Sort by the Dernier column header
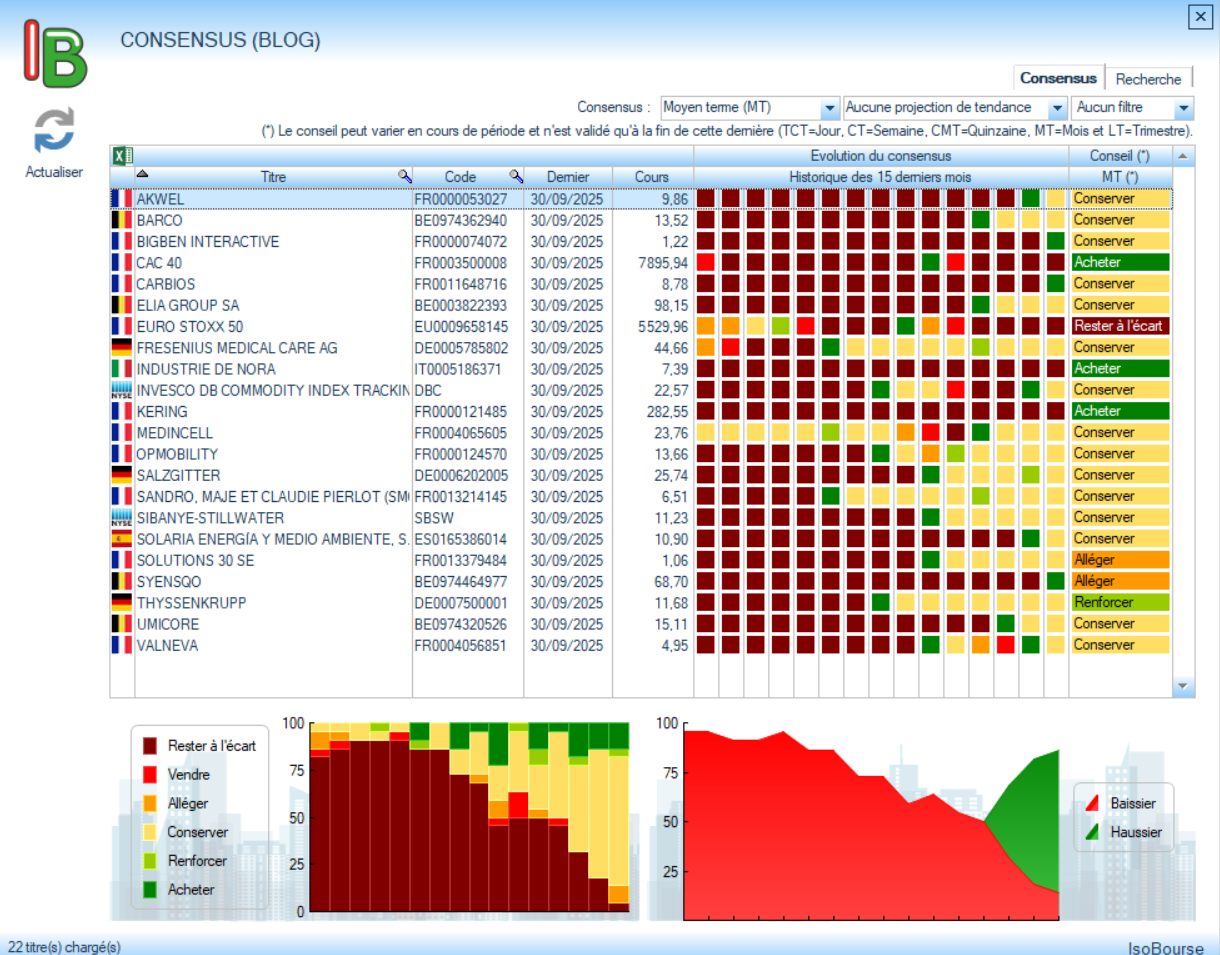The image size is (1220, 955). pos(568,176)
